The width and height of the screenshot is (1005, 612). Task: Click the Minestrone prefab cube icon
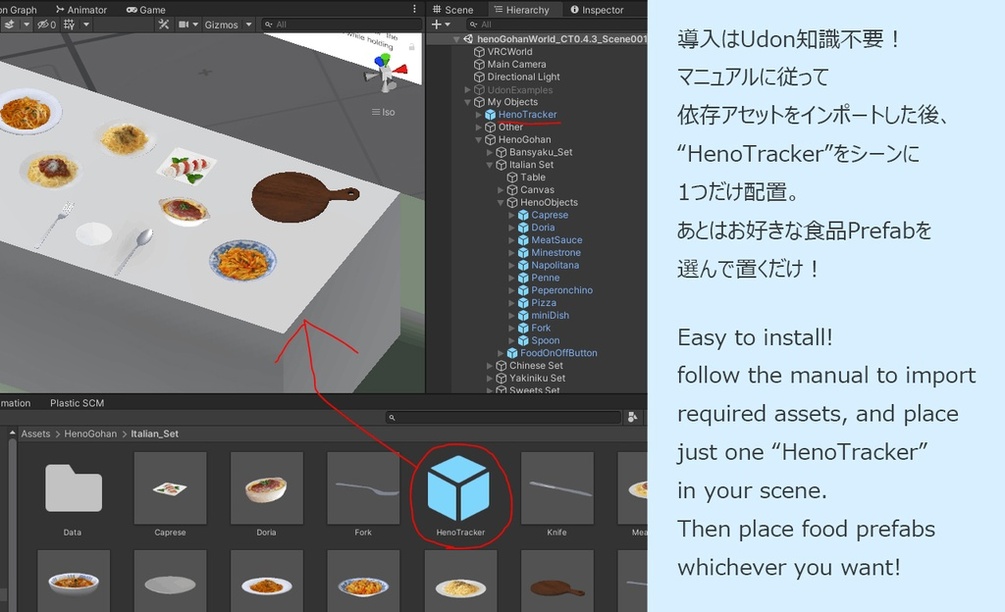coord(523,252)
